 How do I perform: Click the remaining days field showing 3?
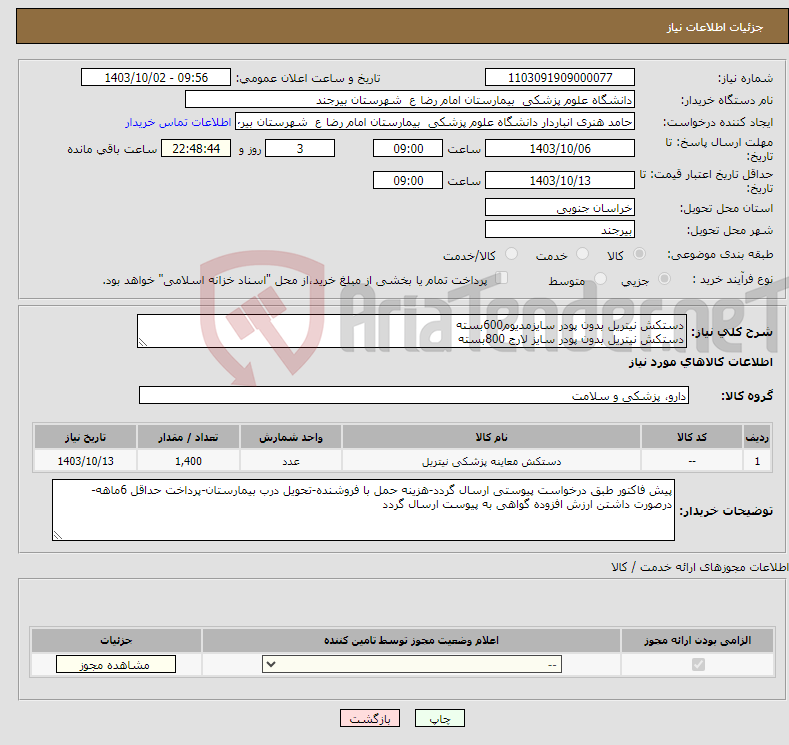click(x=300, y=149)
